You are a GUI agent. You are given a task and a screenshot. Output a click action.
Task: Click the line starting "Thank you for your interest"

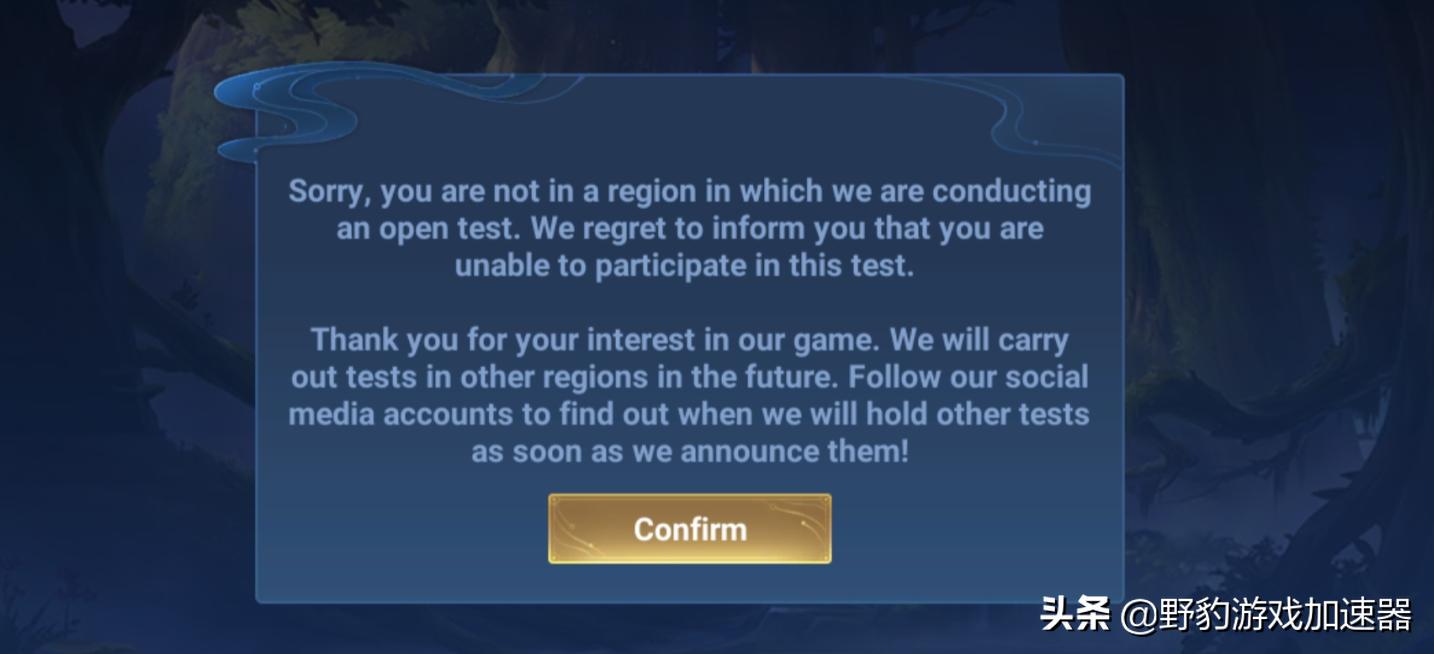click(689, 340)
